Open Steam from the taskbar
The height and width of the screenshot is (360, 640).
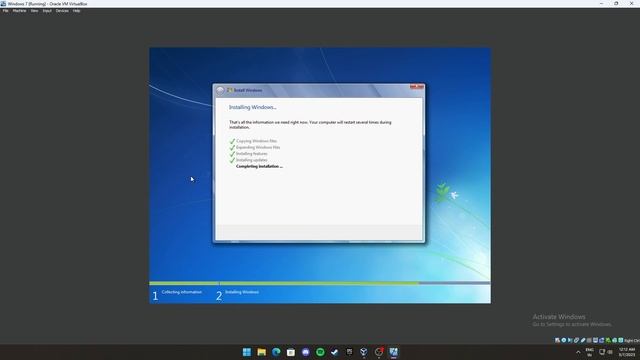(335, 352)
